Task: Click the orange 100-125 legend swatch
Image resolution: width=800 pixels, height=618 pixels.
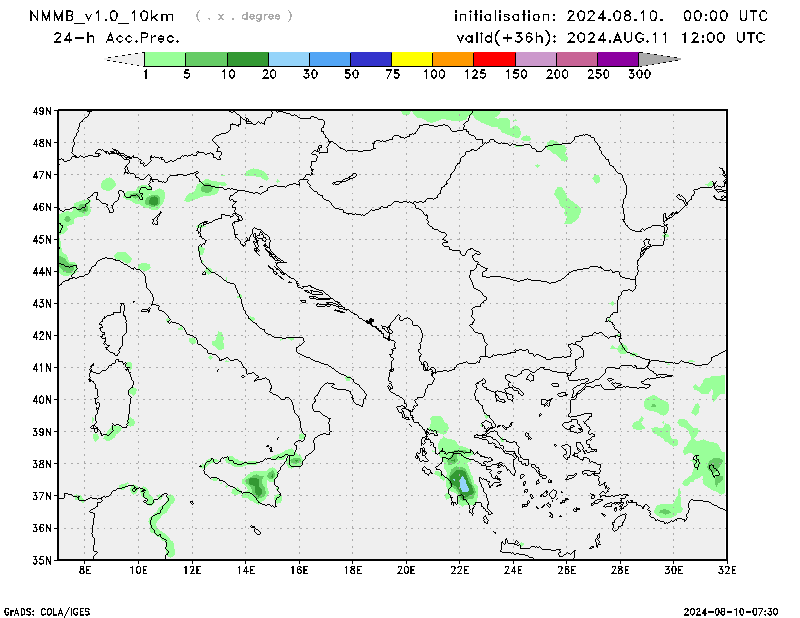Action: click(453, 60)
